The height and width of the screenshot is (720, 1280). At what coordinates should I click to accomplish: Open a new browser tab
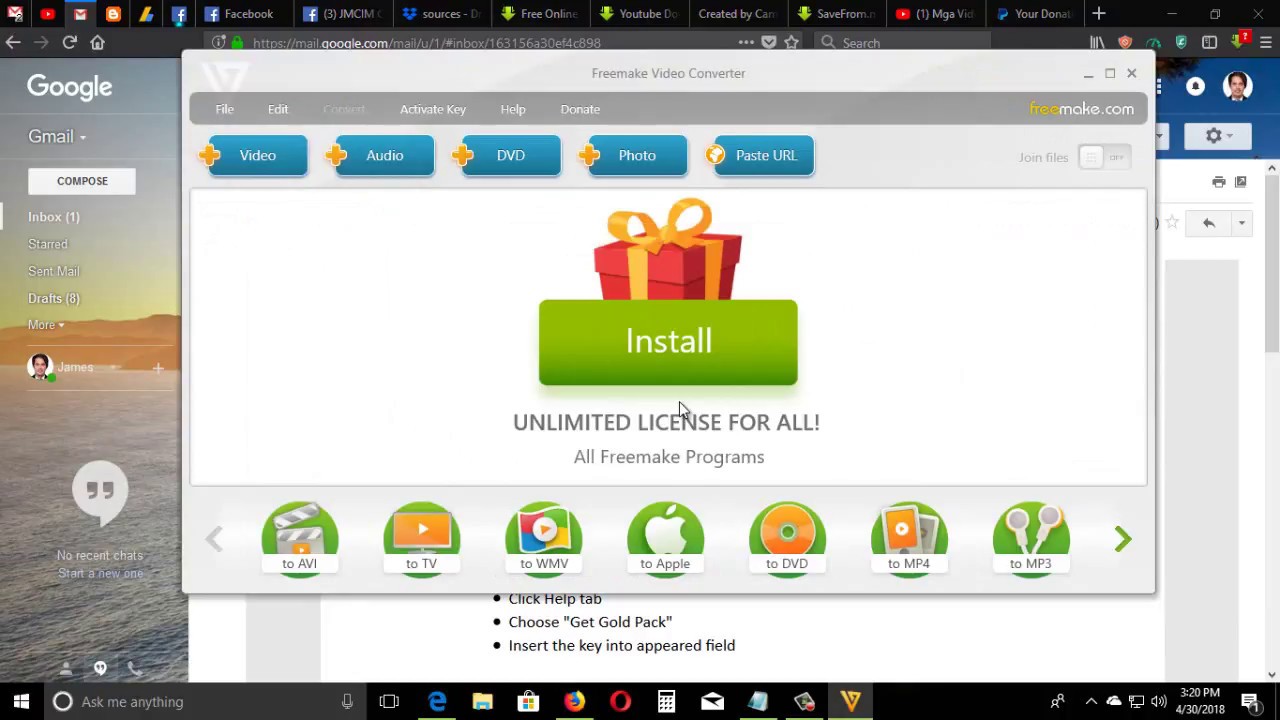click(x=1099, y=14)
